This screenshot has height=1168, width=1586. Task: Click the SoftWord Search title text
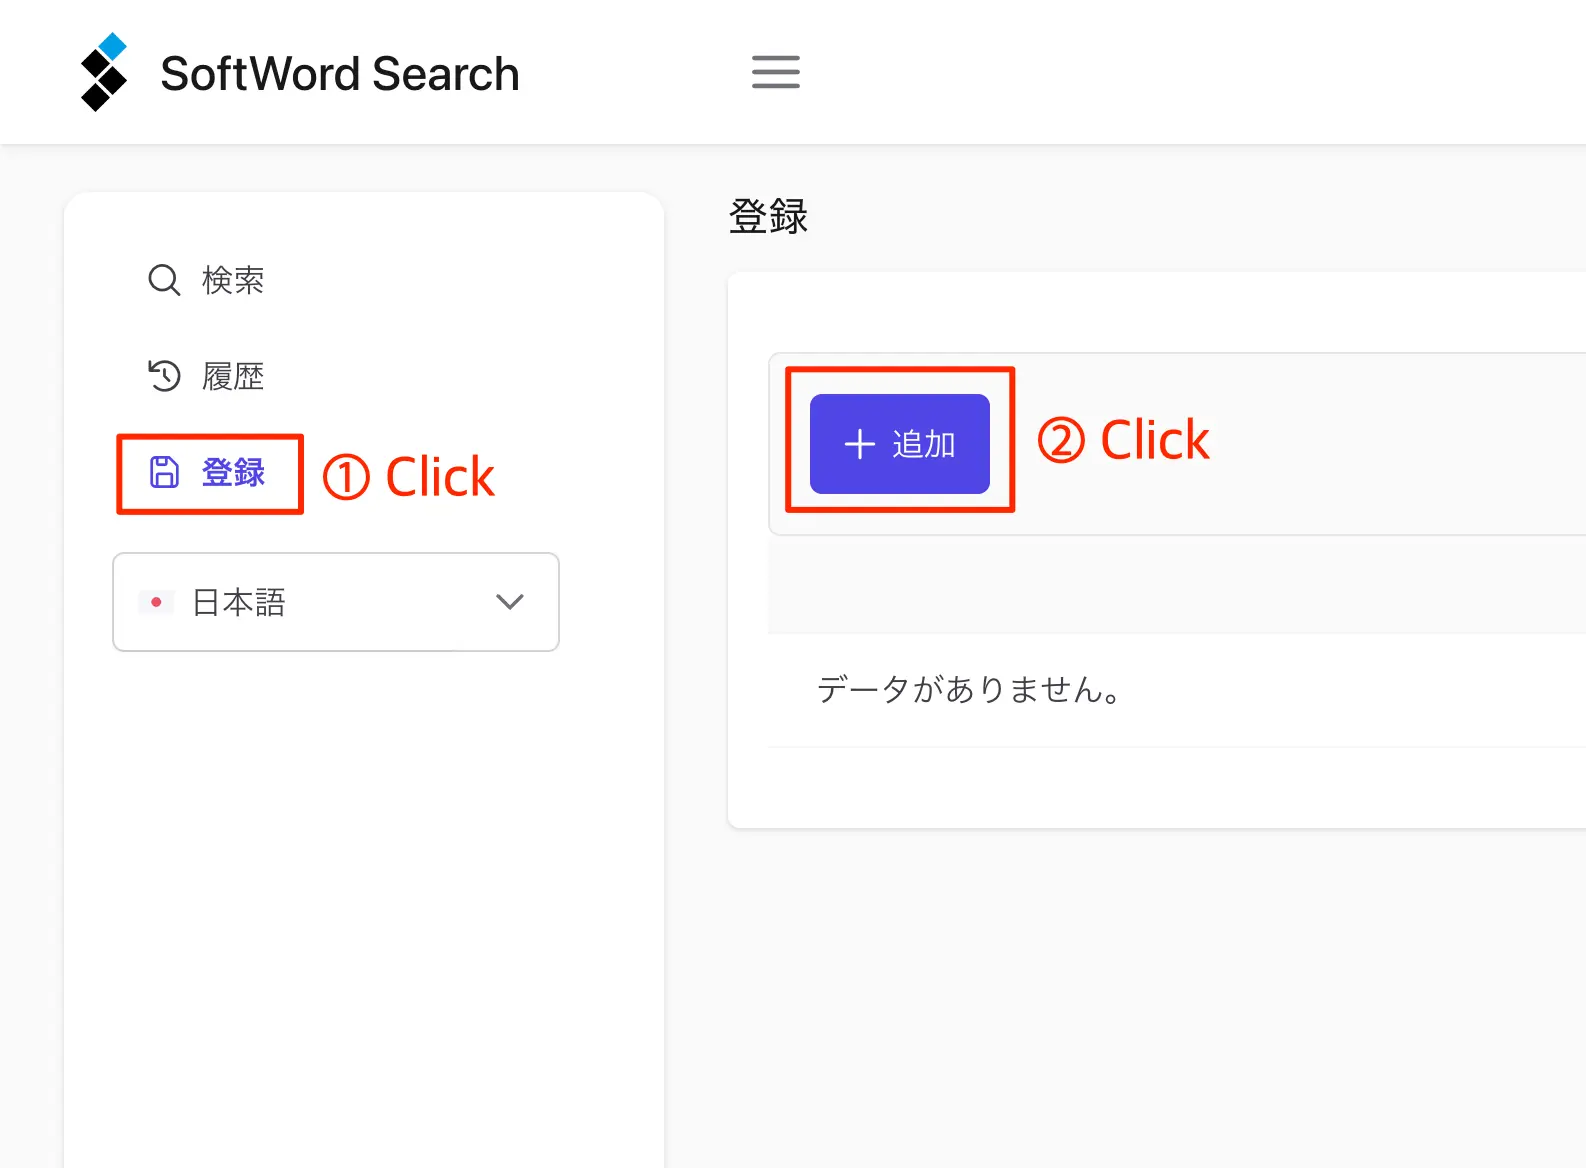pyautogui.click(x=340, y=74)
